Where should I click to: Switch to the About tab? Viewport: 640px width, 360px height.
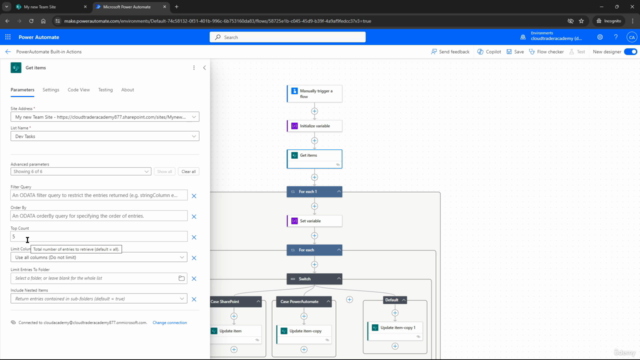tap(127, 90)
